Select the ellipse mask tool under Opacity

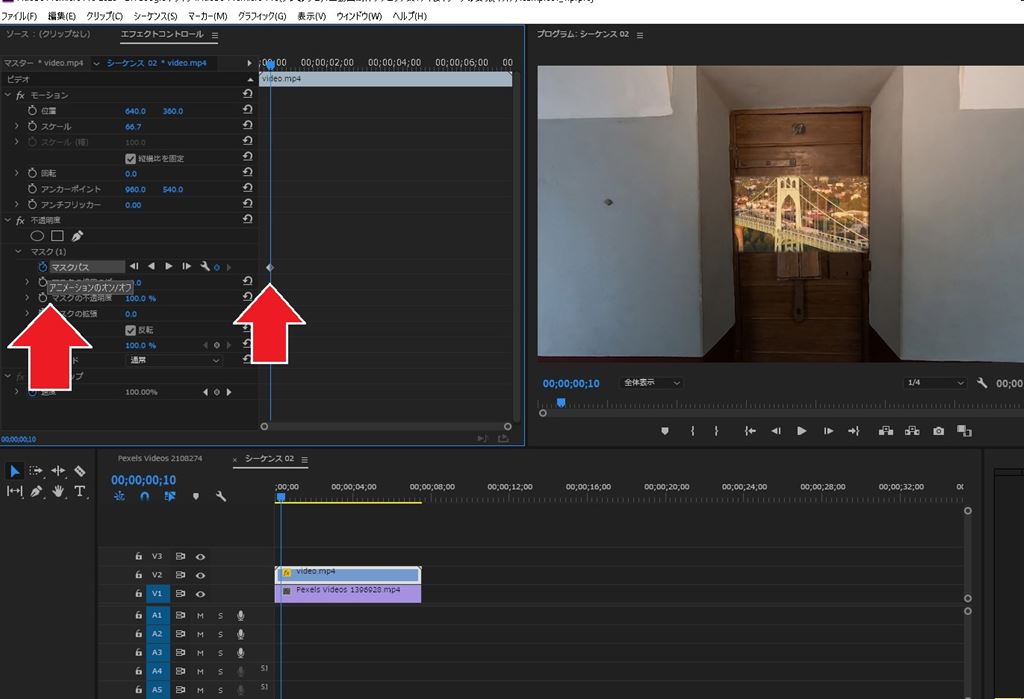coord(38,236)
